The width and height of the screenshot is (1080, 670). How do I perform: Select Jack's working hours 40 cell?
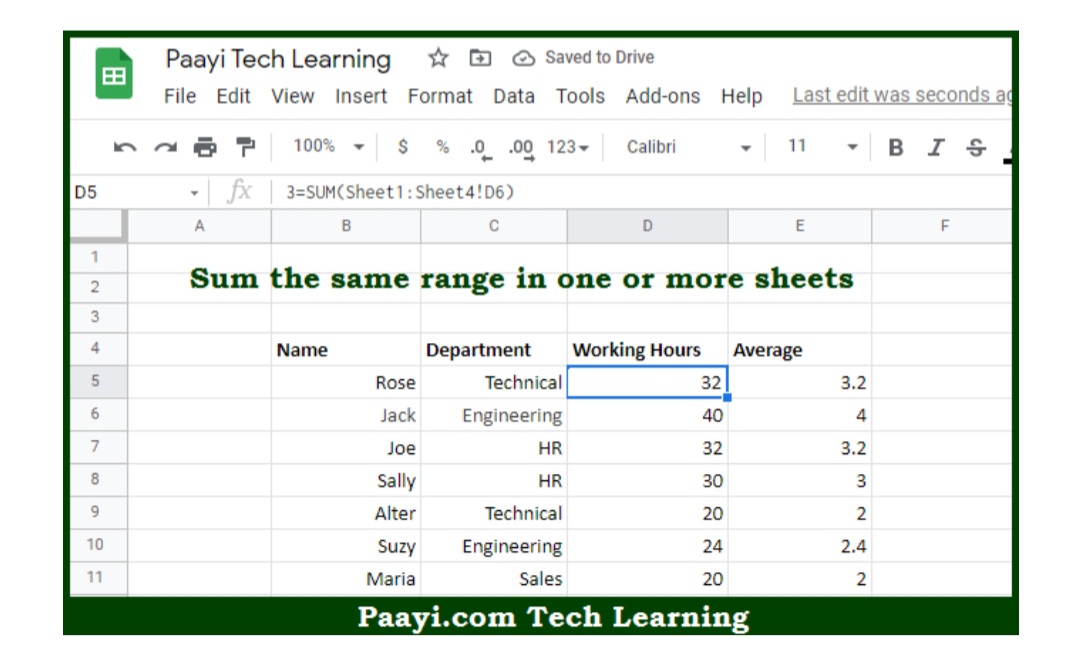pos(647,415)
